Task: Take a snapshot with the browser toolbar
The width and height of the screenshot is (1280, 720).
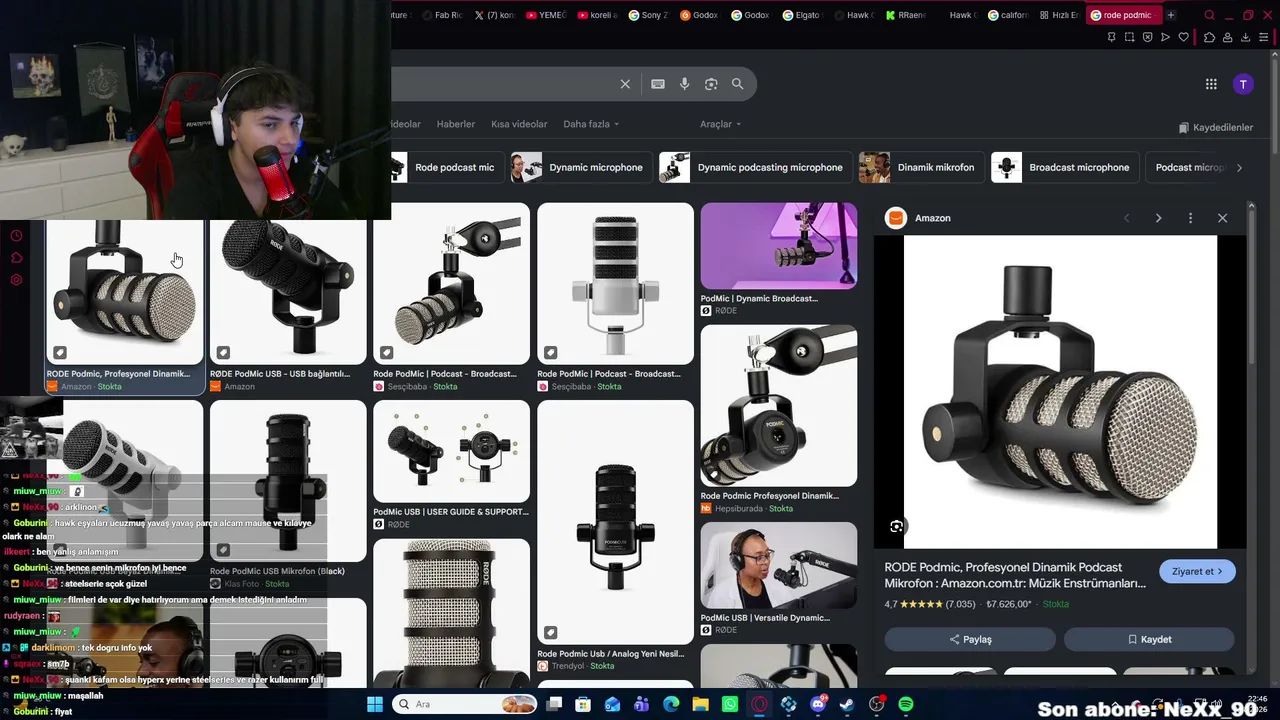Action: pos(1129,37)
